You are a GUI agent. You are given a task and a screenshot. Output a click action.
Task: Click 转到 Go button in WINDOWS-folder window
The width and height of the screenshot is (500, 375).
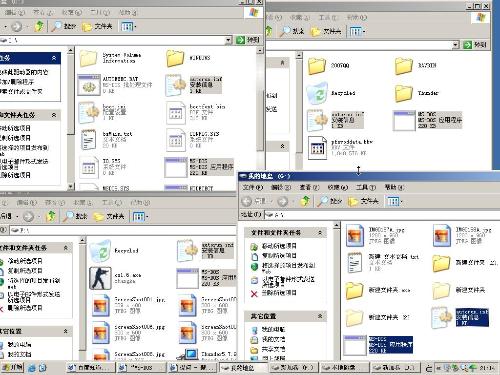(248, 40)
